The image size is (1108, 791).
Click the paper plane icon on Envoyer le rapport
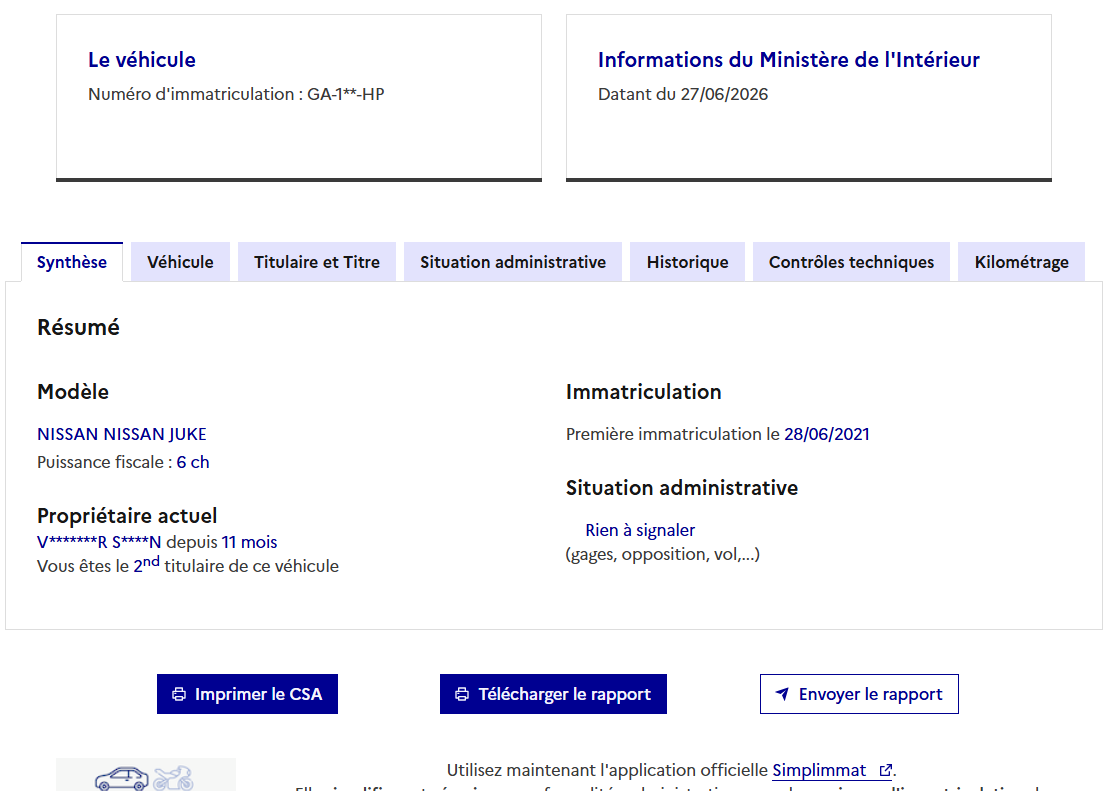[x=782, y=694]
